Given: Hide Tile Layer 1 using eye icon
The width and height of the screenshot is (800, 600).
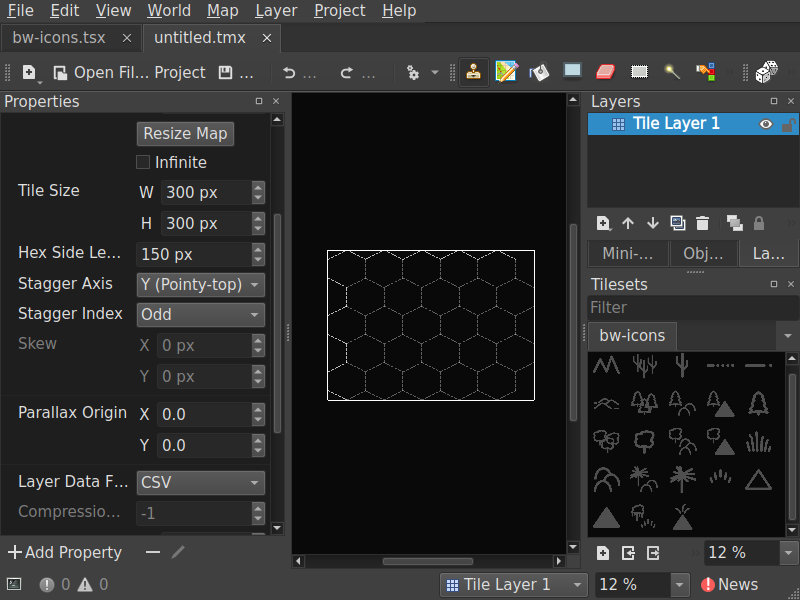Looking at the screenshot, I should [x=766, y=124].
